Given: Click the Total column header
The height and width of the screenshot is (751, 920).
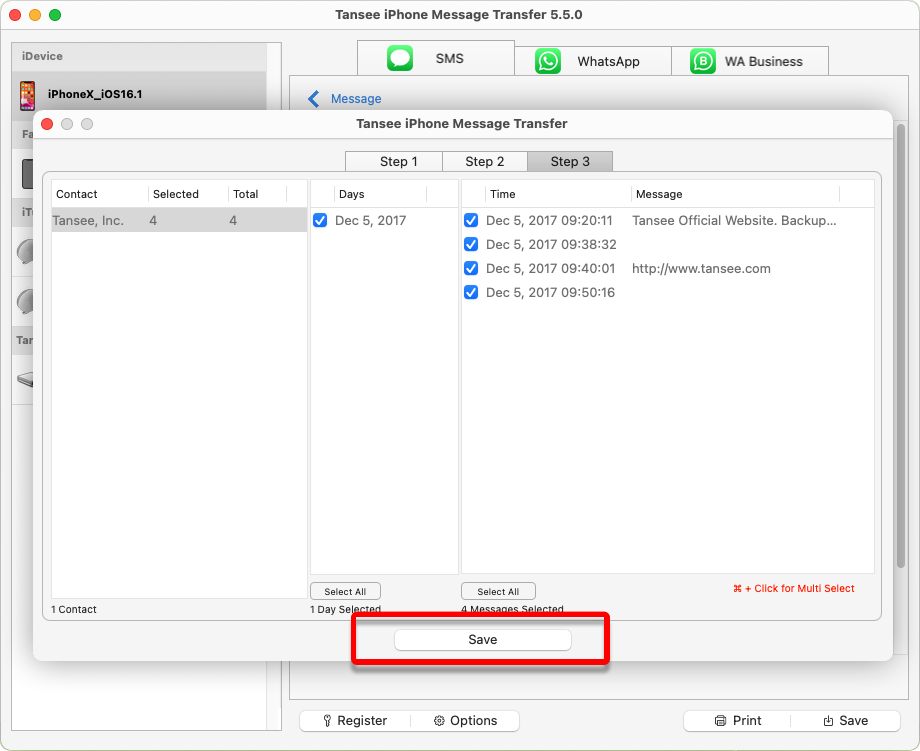Looking at the screenshot, I should (x=257, y=194).
